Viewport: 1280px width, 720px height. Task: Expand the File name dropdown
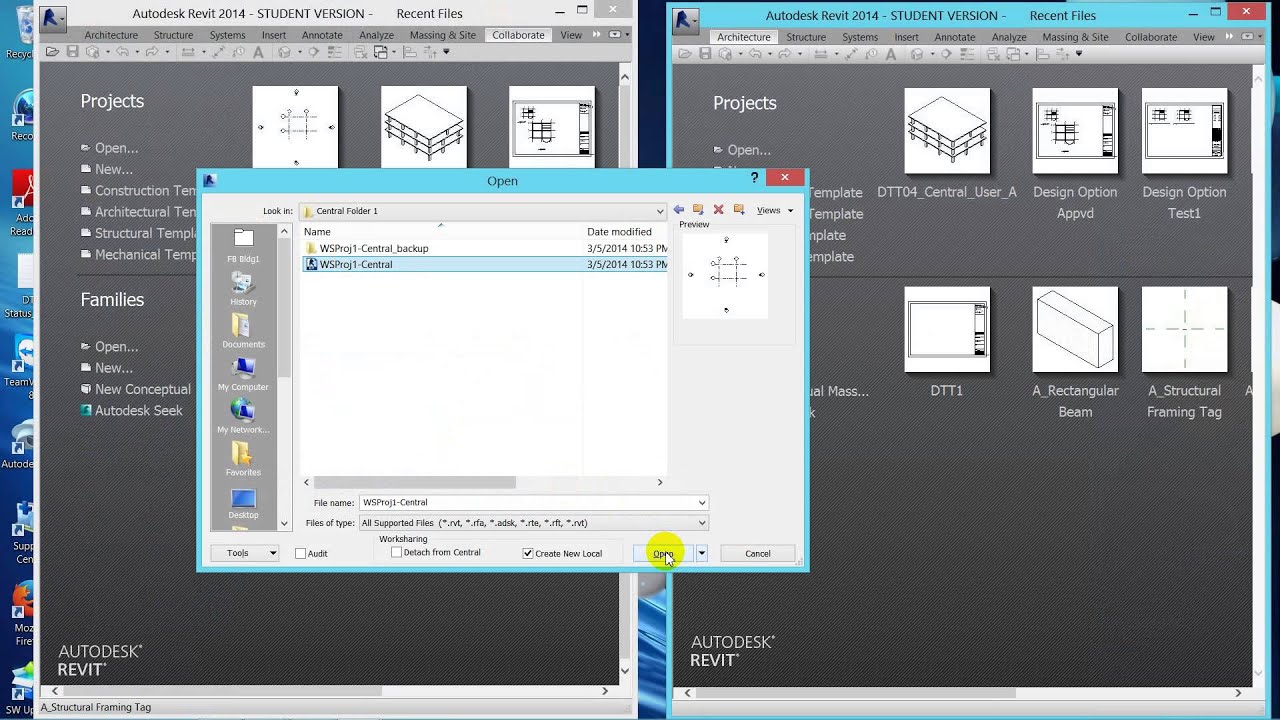[702, 503]
